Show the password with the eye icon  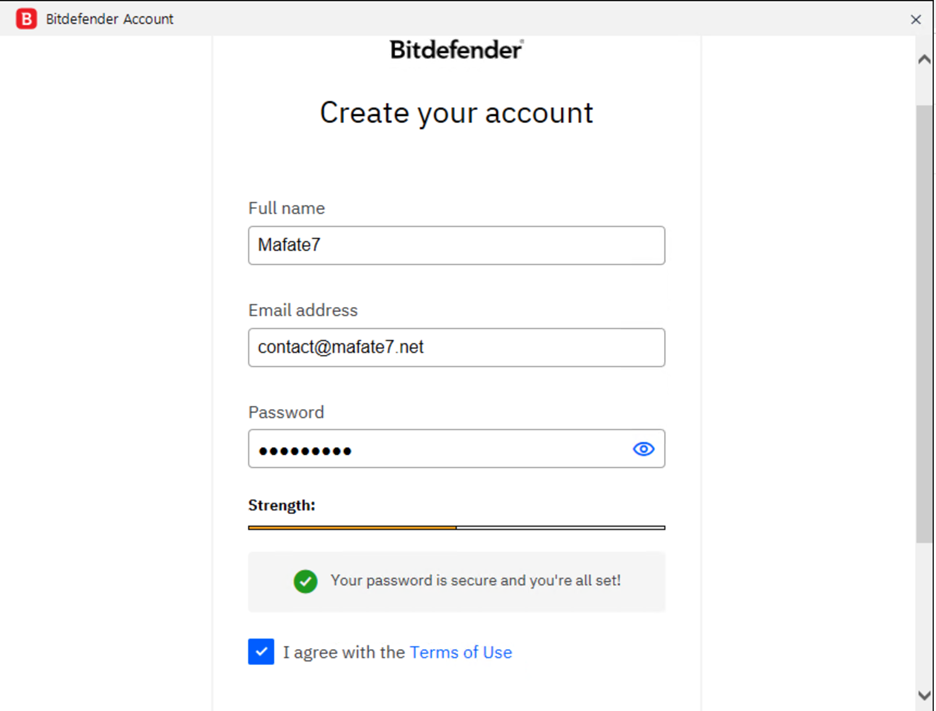pyautogui.click(x=644, y=449)
